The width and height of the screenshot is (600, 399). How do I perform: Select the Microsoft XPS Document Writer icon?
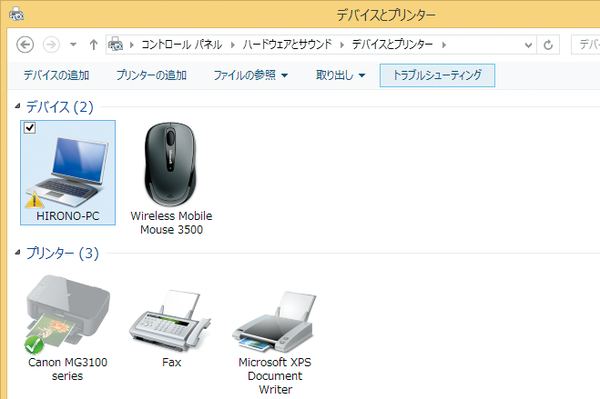point(275,321)
